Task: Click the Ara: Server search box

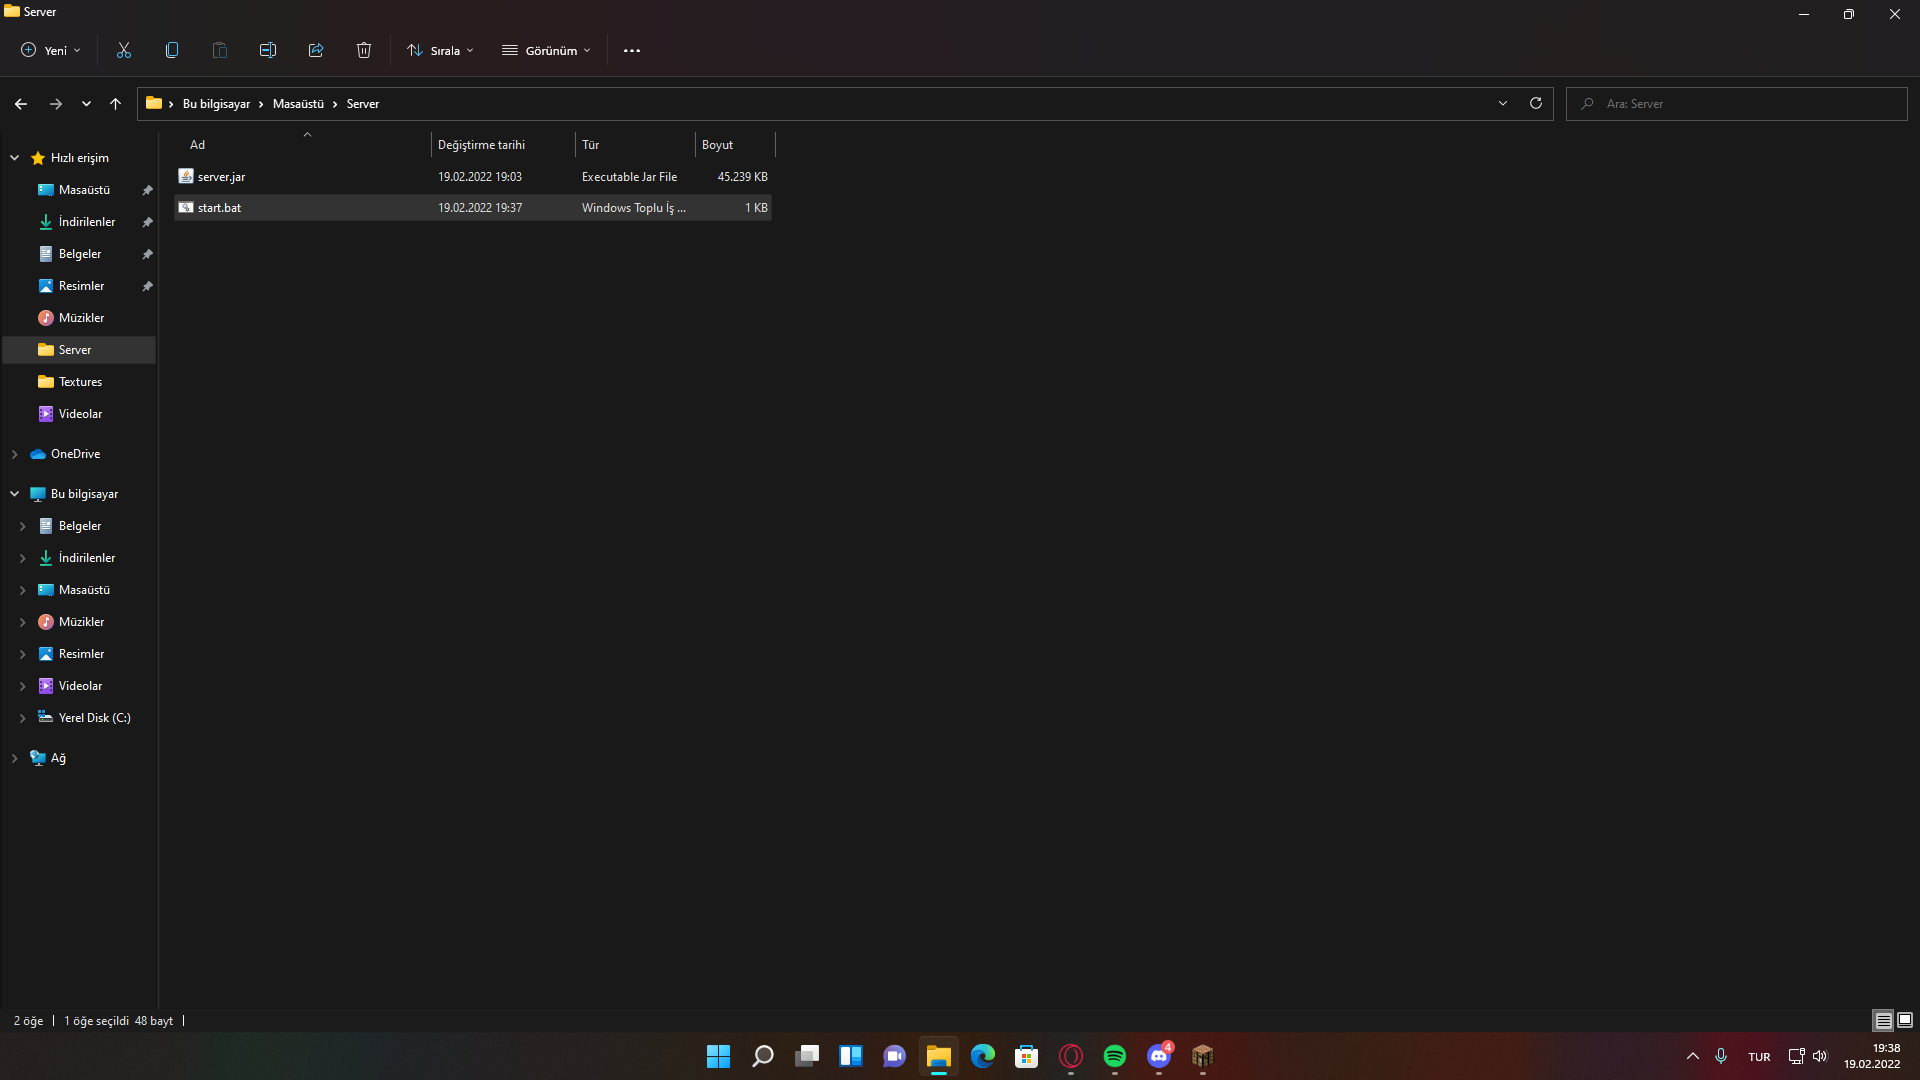Action: pos(1740,104)
